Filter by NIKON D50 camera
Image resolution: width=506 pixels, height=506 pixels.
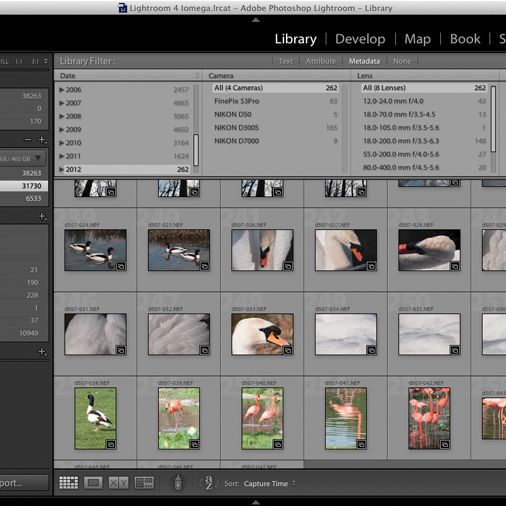(276, 114)
